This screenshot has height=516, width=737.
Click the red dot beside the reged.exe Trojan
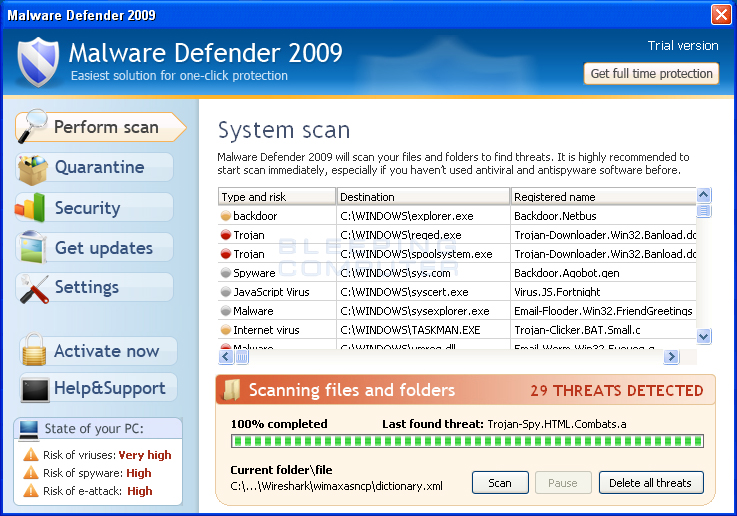coord(226,235)
